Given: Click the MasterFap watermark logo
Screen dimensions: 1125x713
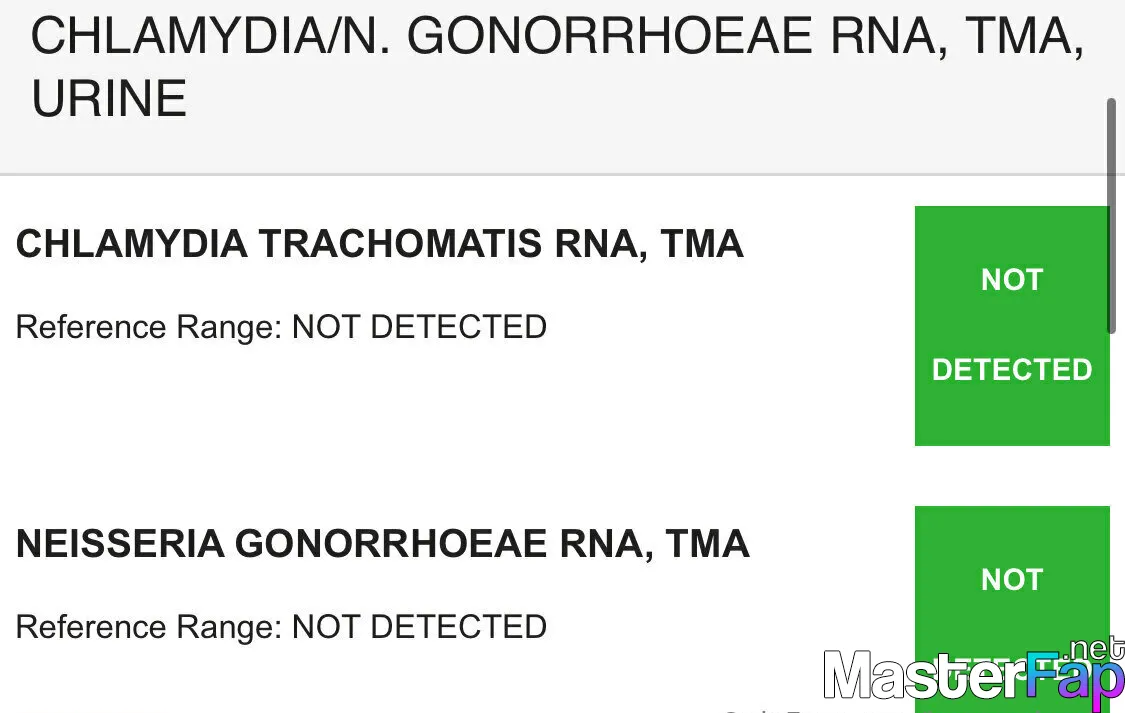Looking at the screenshot, I should [x=974, y=674].
